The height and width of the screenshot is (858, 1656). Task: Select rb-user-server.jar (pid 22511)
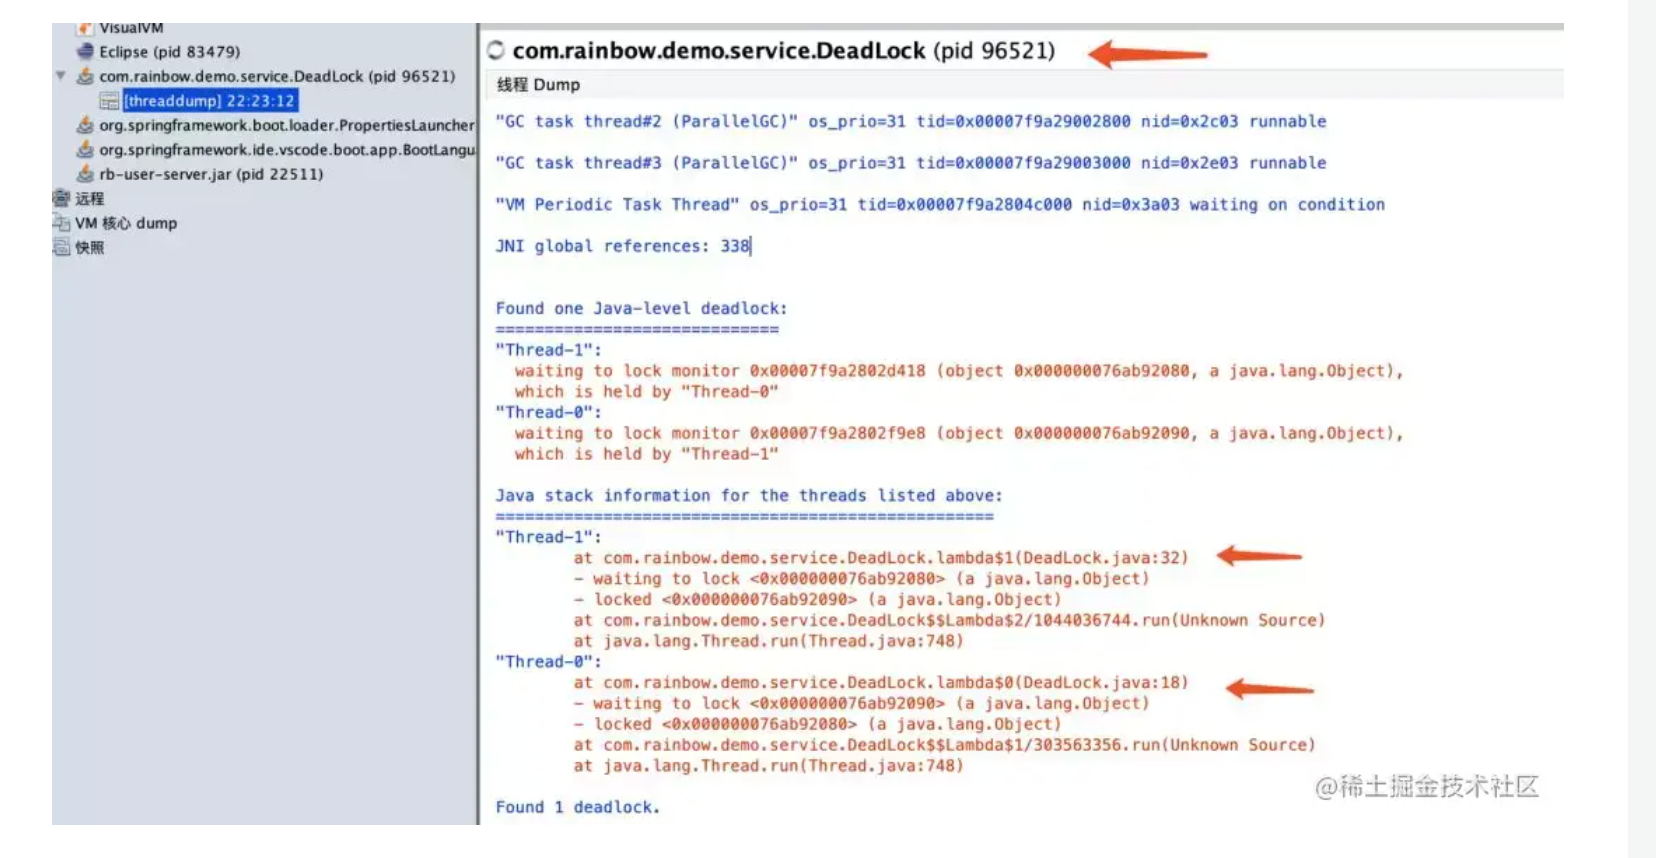click(x=211, y=174)
